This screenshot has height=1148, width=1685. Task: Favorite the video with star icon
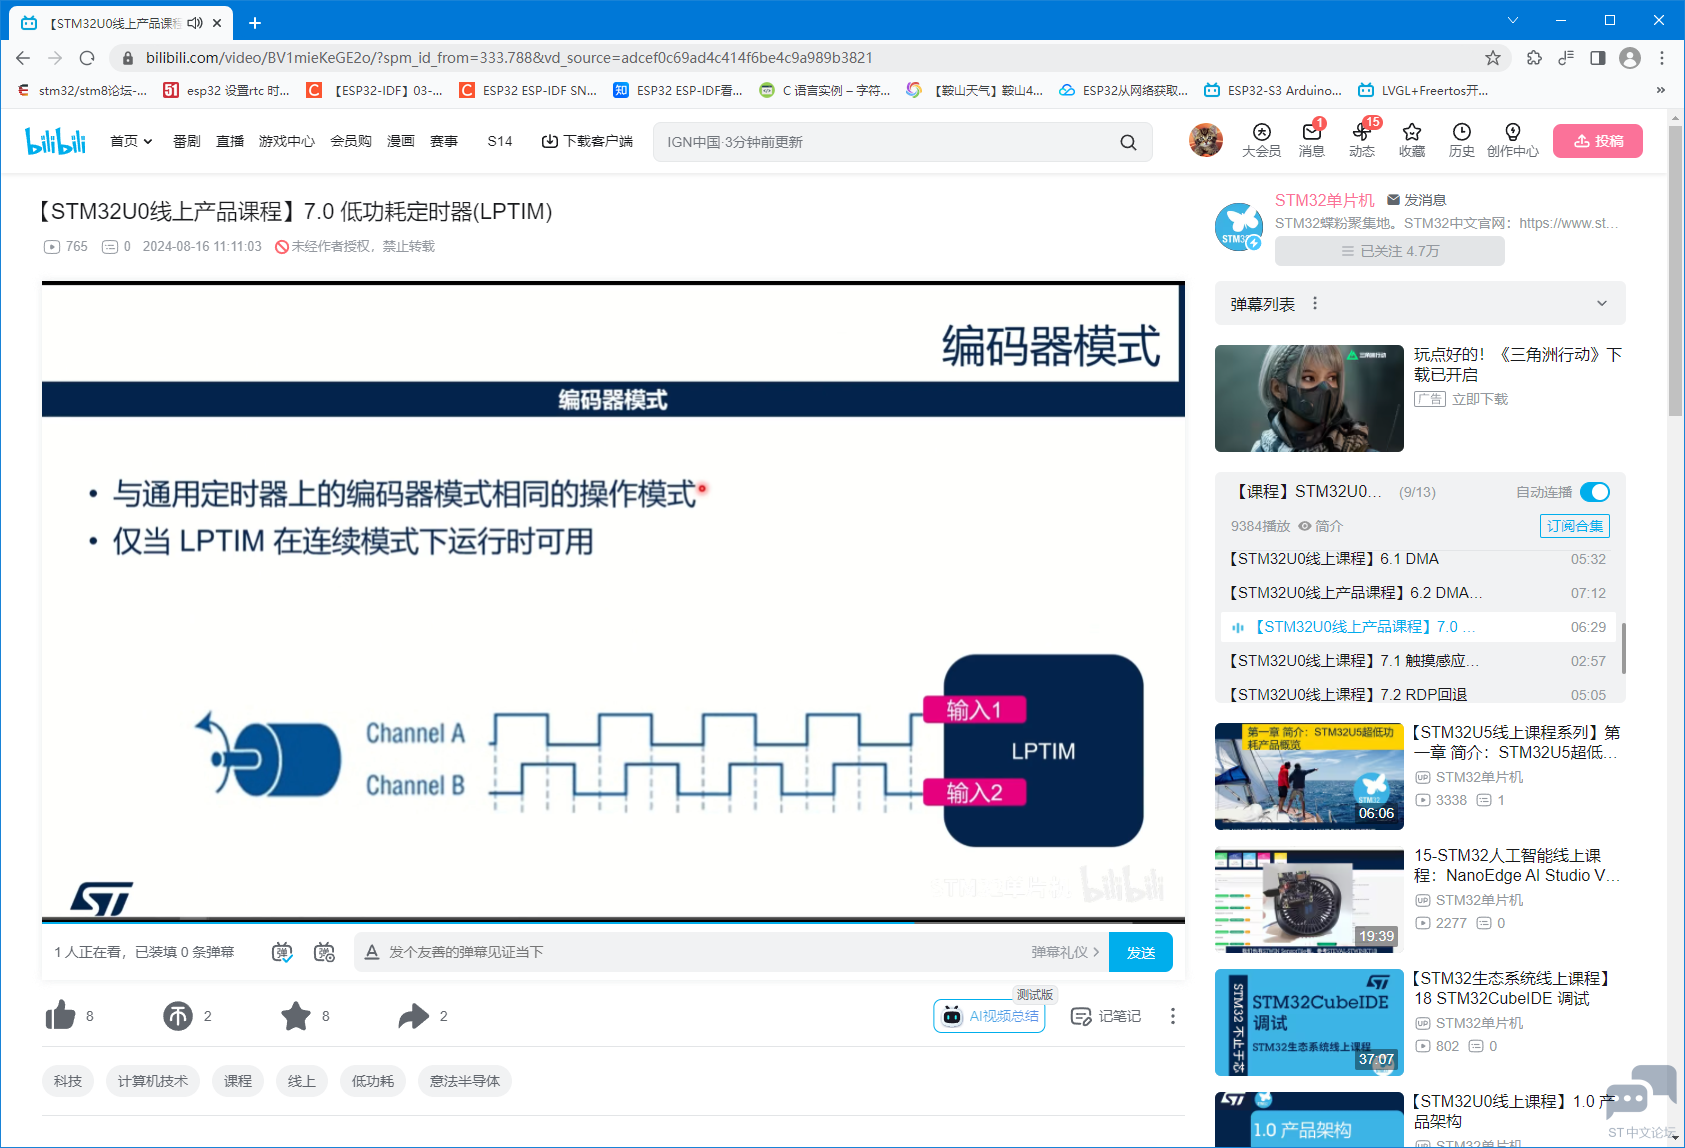tap(296, 1016)
